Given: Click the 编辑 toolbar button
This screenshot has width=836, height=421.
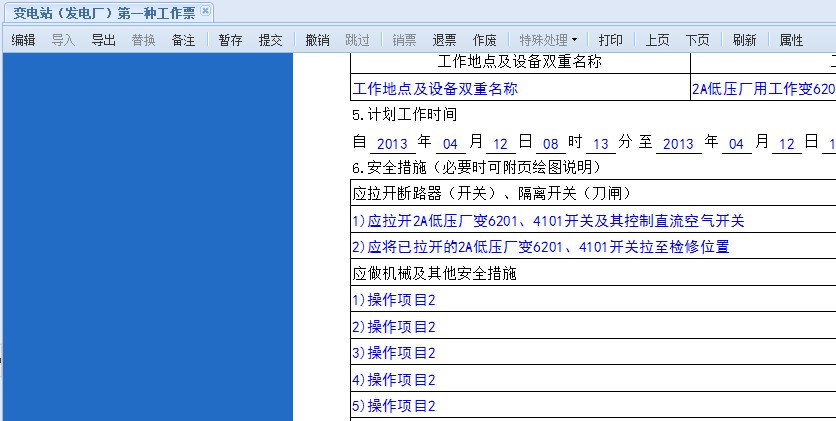Looking at the screenshot, I should (x=23, y=40).
